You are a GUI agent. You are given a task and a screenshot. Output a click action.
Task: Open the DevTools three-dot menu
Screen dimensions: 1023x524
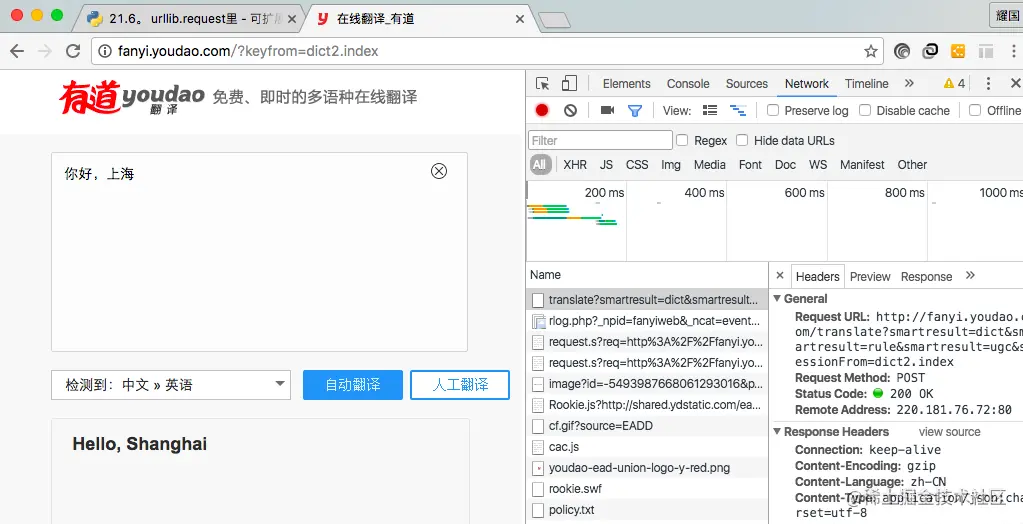click(x=988, y=84)
